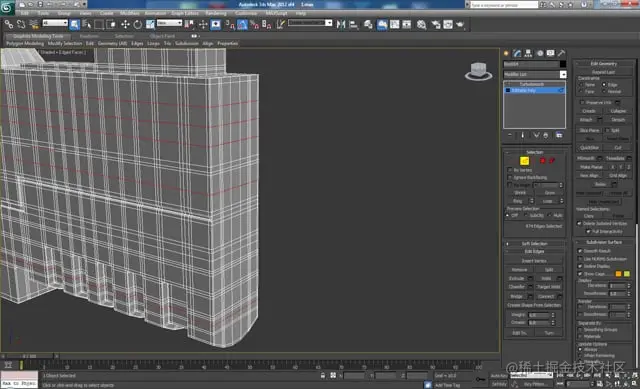This screenshot has height=389, width=640.
Task: Click the Insert Vertex button
Action: pyautogui.click(x=534, y=261)
